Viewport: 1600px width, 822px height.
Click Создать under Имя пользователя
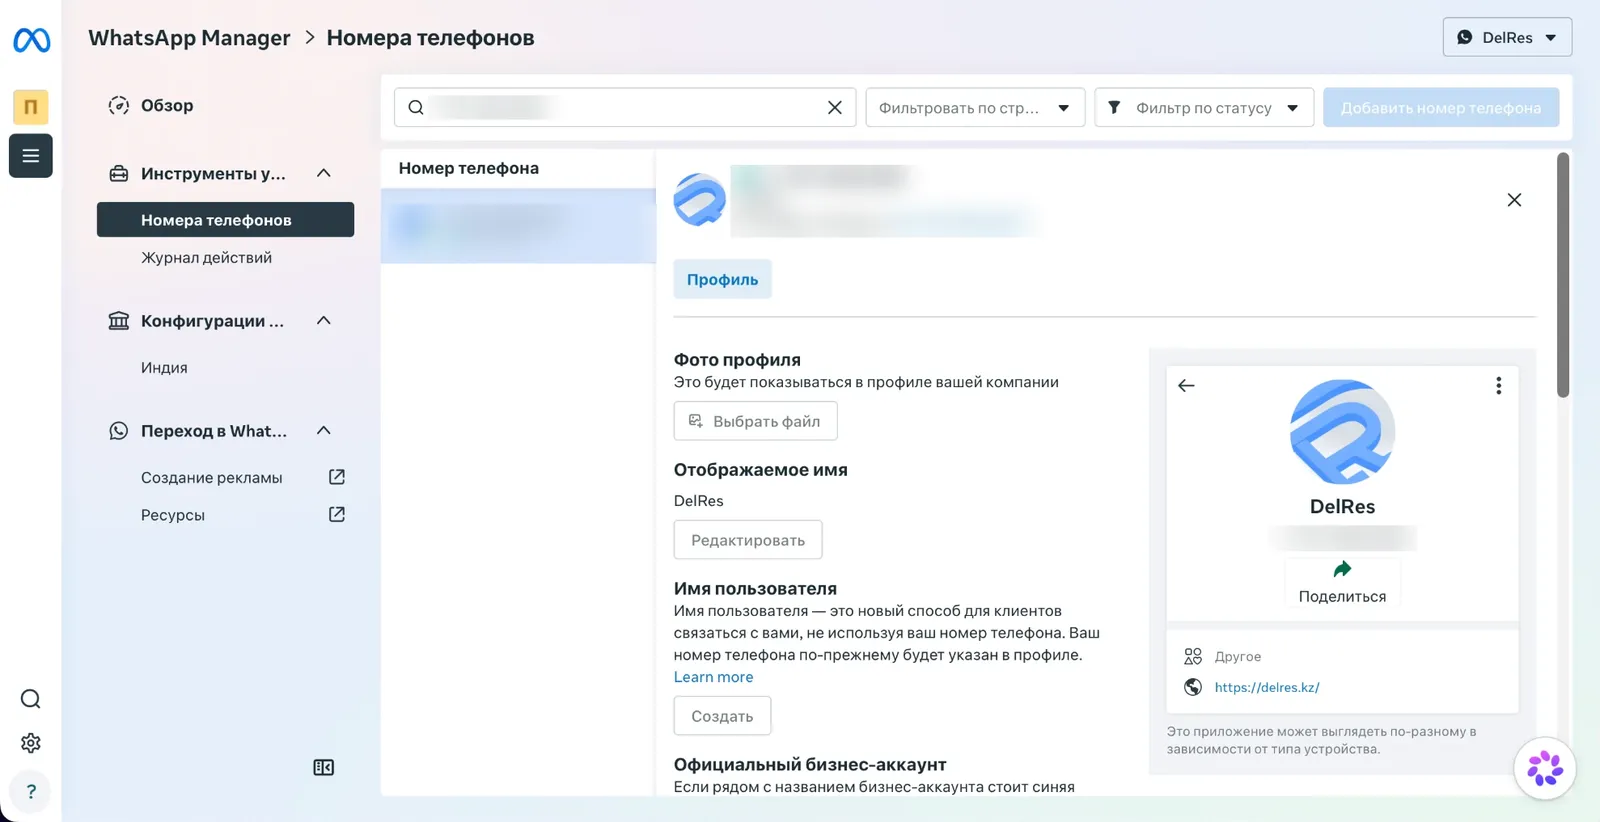(x=722, y=716)
